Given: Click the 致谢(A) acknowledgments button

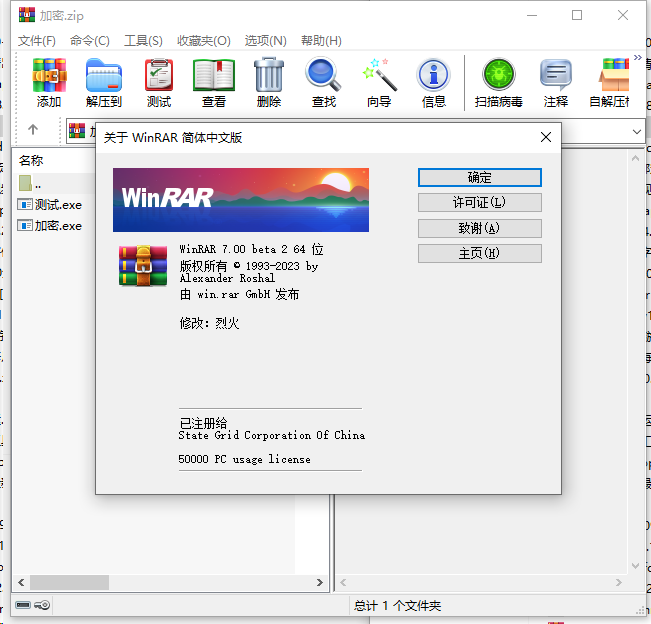Looking at the screenshot, I should tap(480, 228).
